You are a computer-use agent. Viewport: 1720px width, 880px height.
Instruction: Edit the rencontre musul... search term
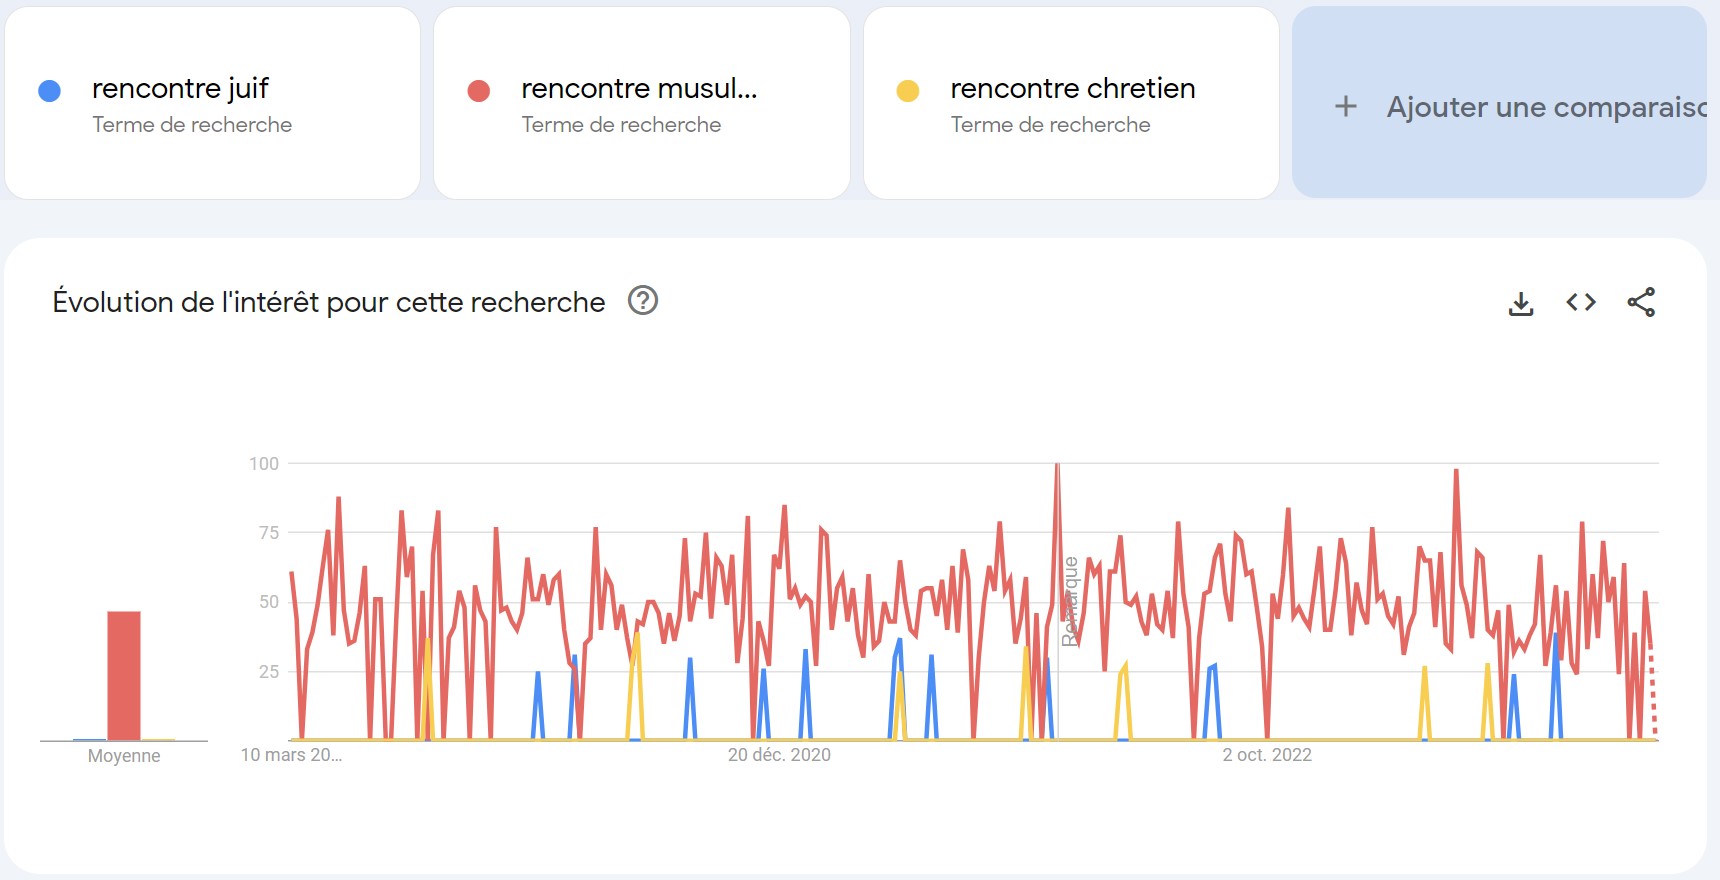tap(639, 89)
